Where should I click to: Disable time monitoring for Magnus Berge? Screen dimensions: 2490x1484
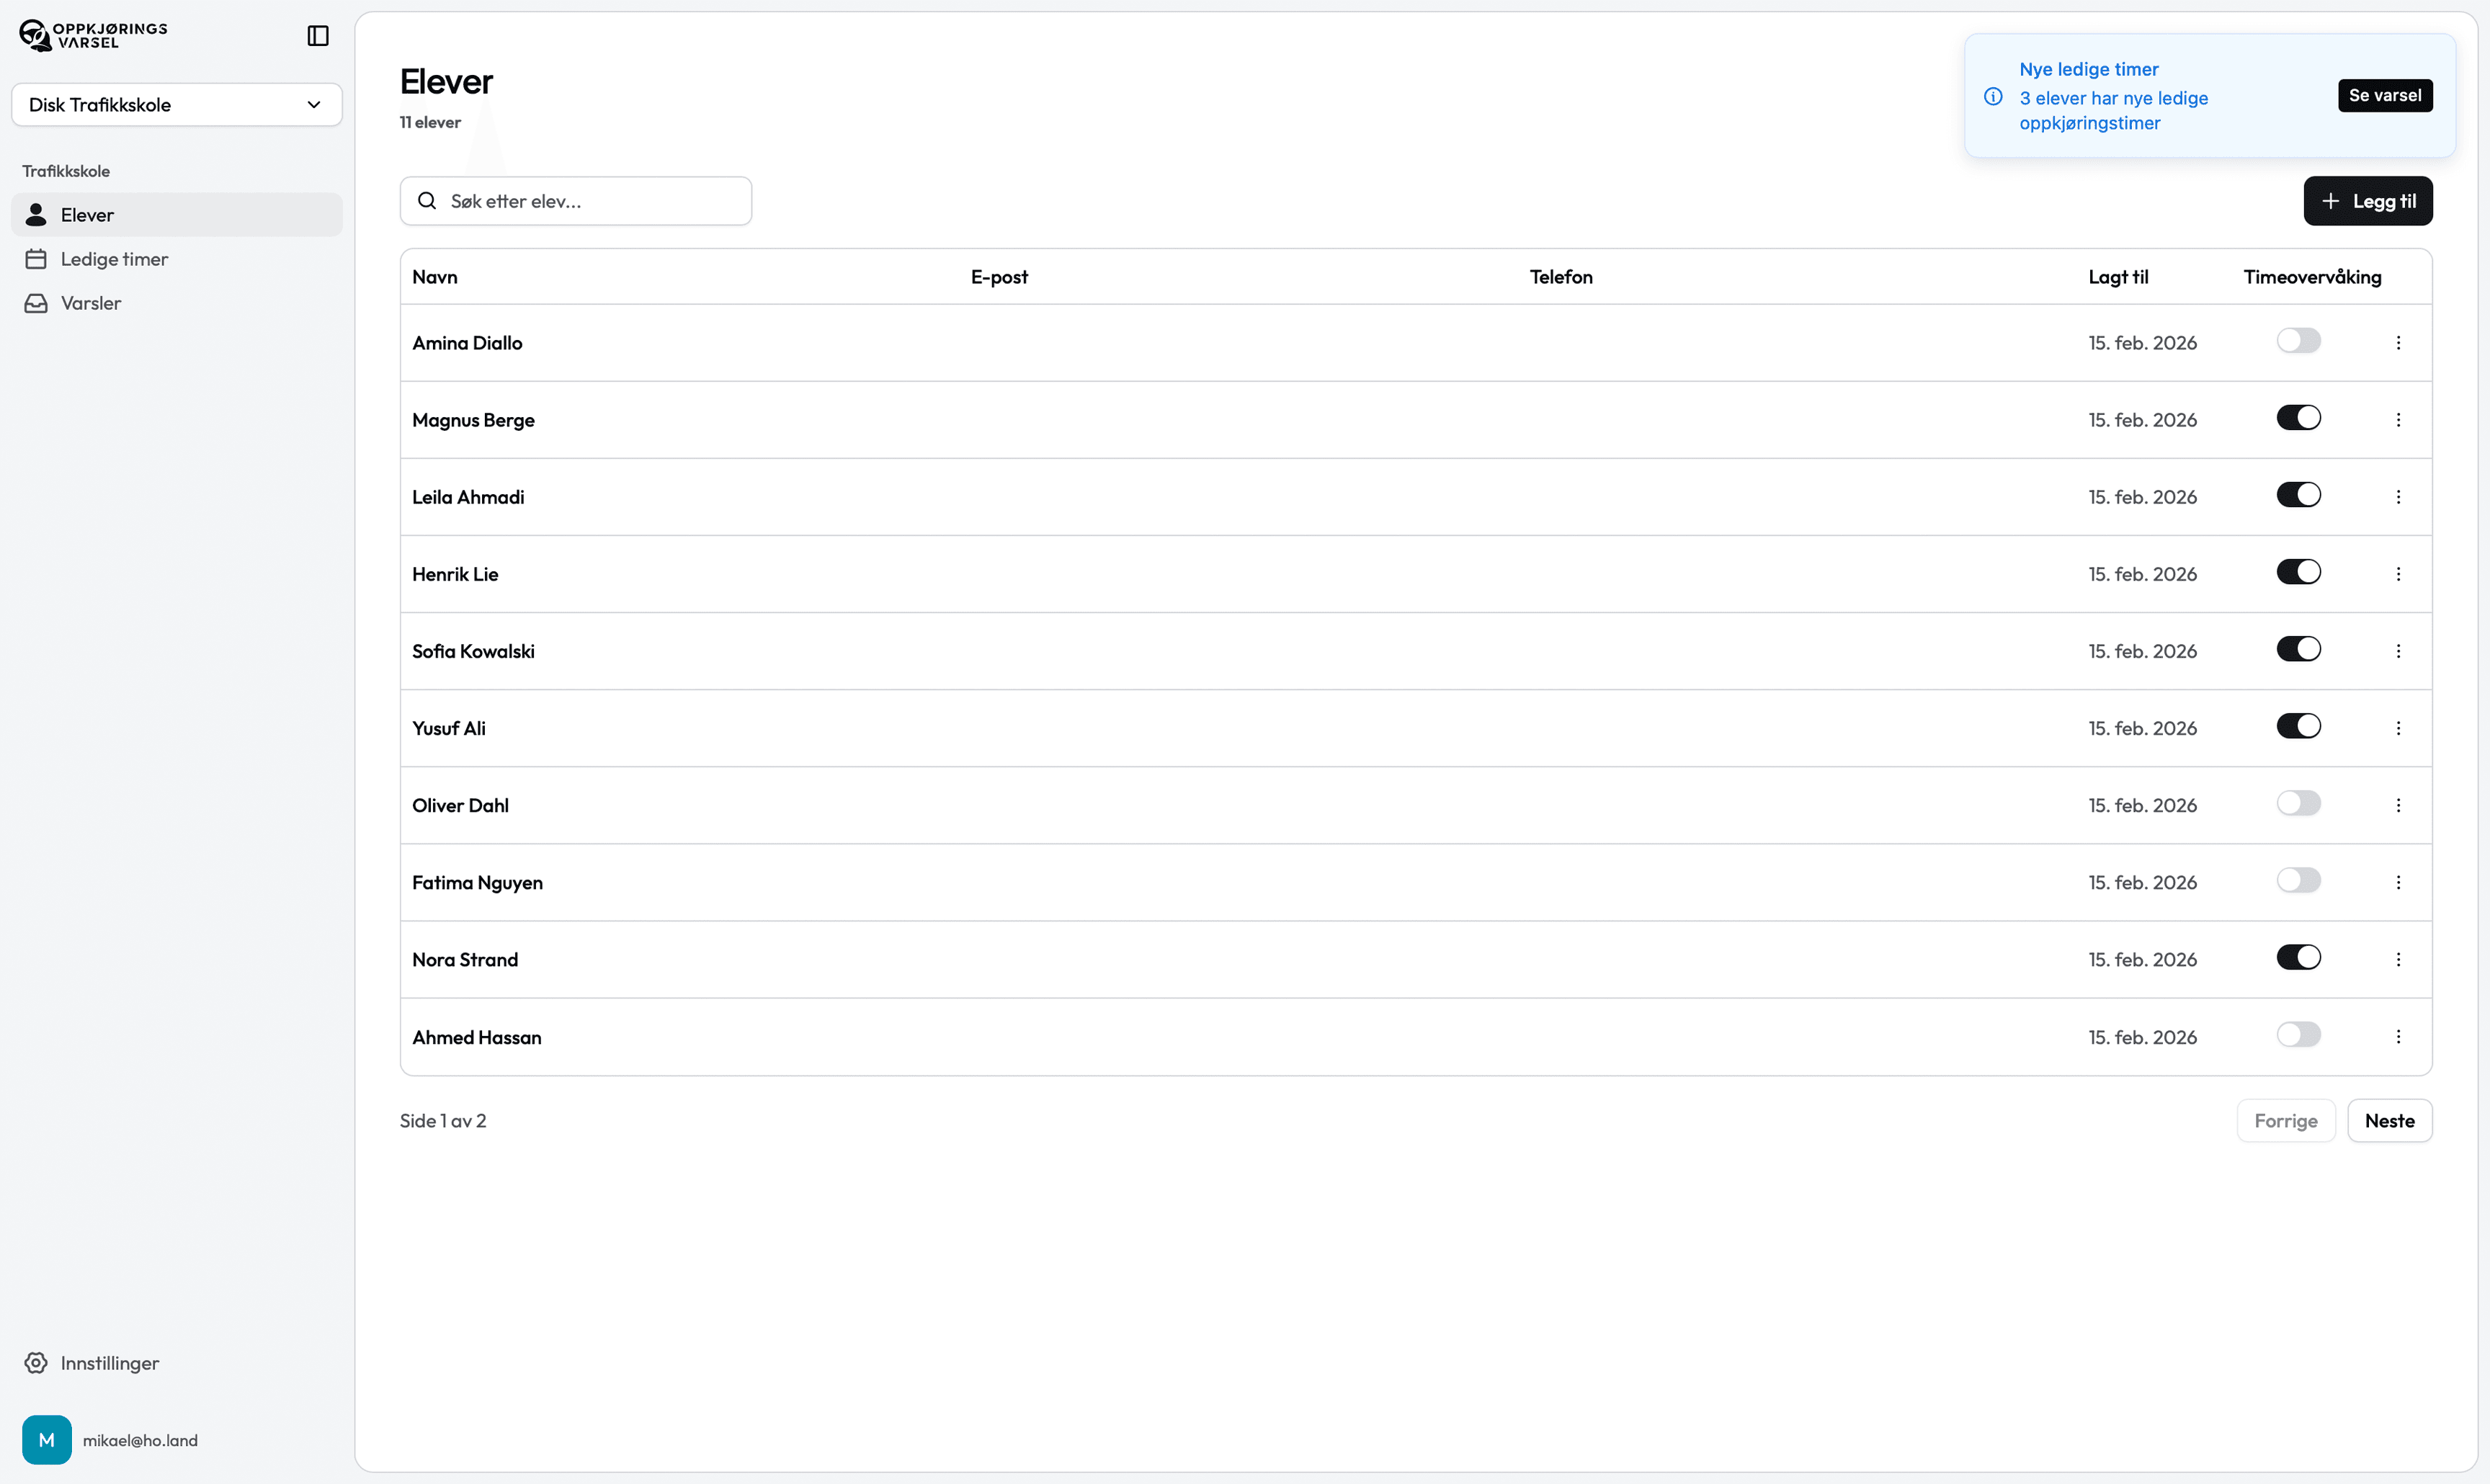2298,418
